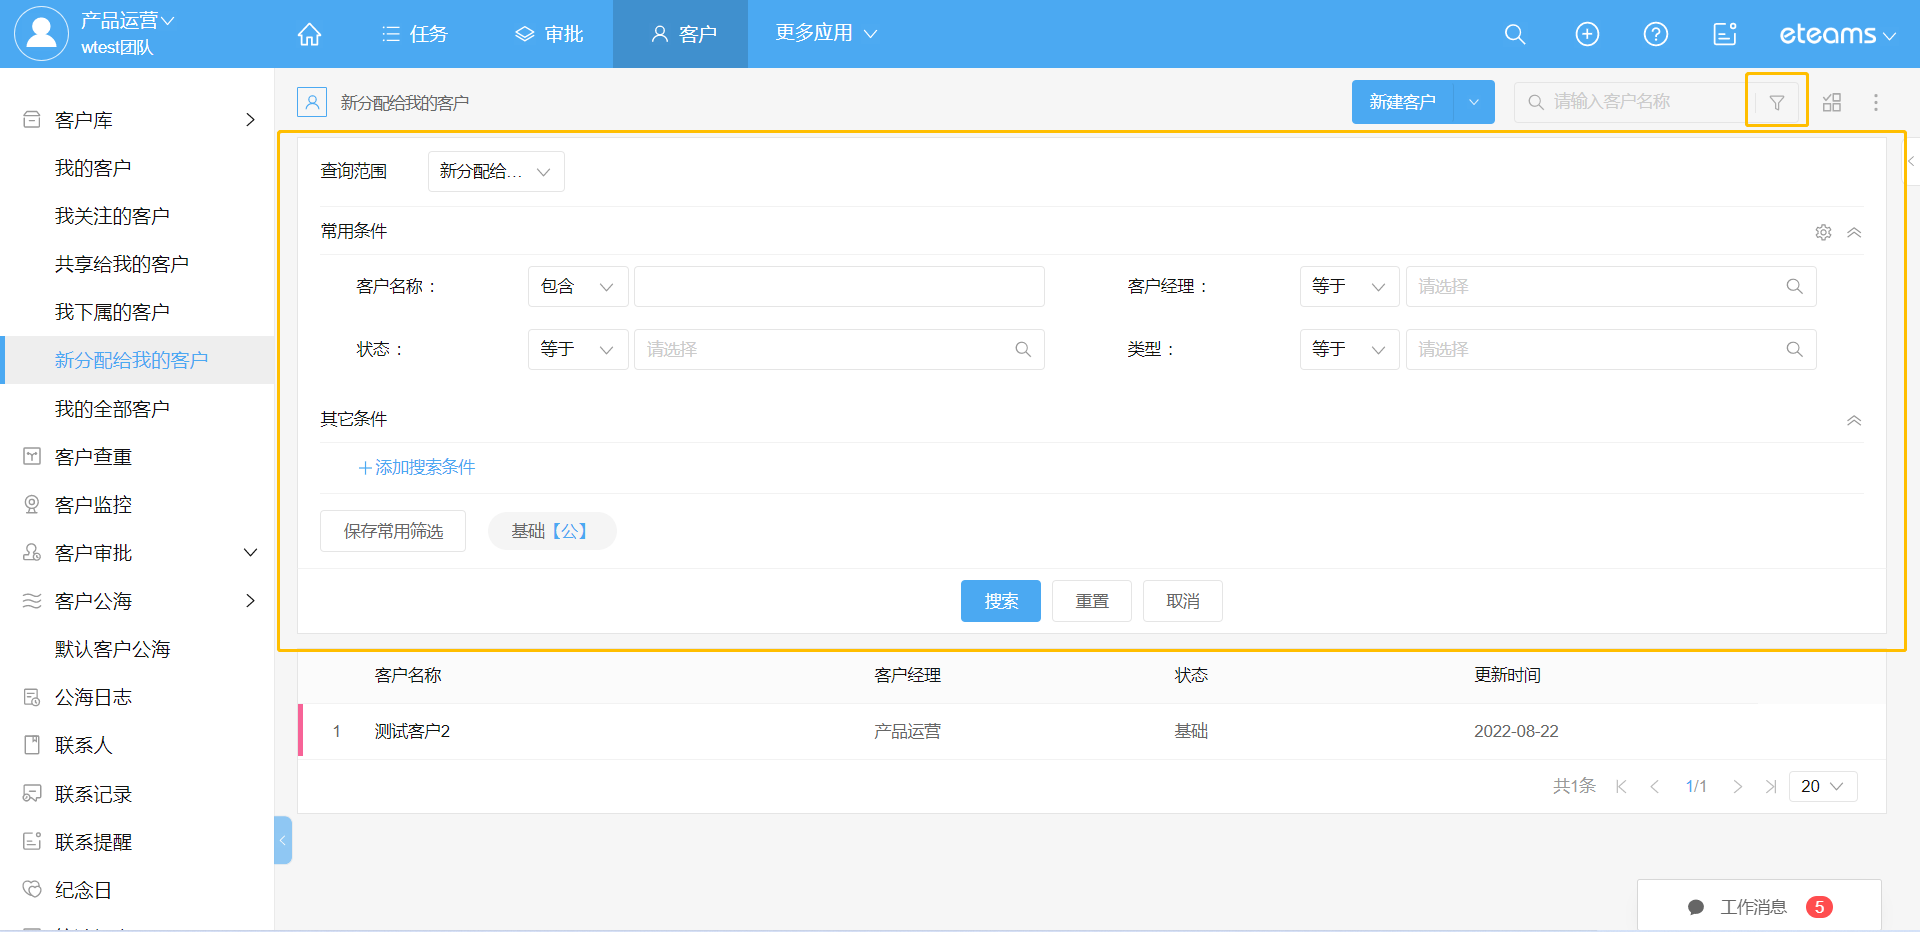Click the plus circle quick-create icon
Screen dimensions: 1920x932
click(1587, 34)
